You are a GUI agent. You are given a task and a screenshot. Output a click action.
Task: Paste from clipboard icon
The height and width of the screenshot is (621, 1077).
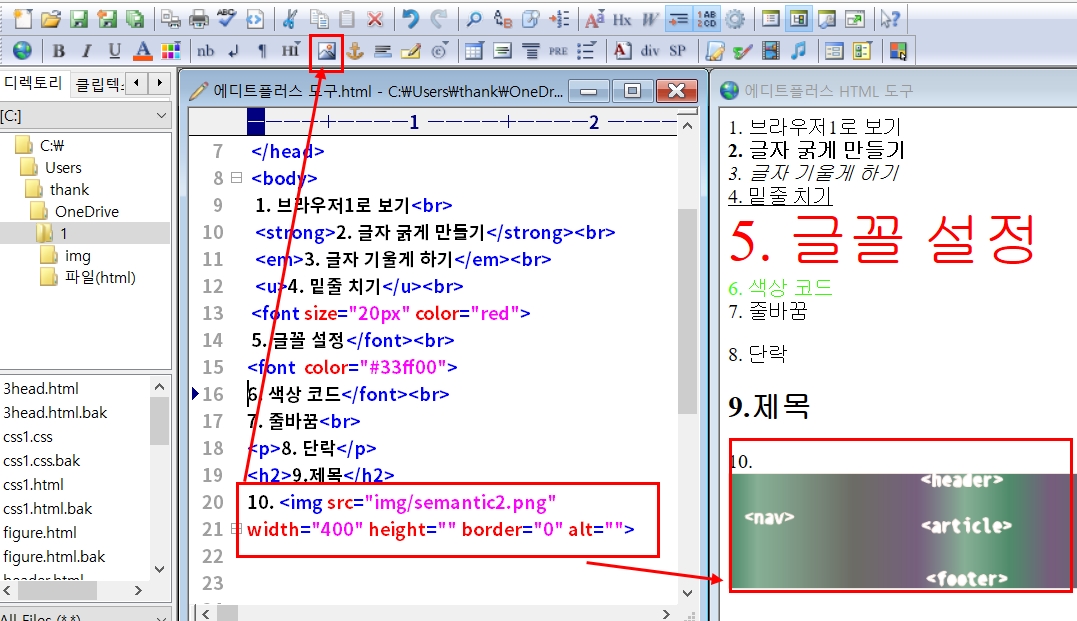tap(347, 19)
